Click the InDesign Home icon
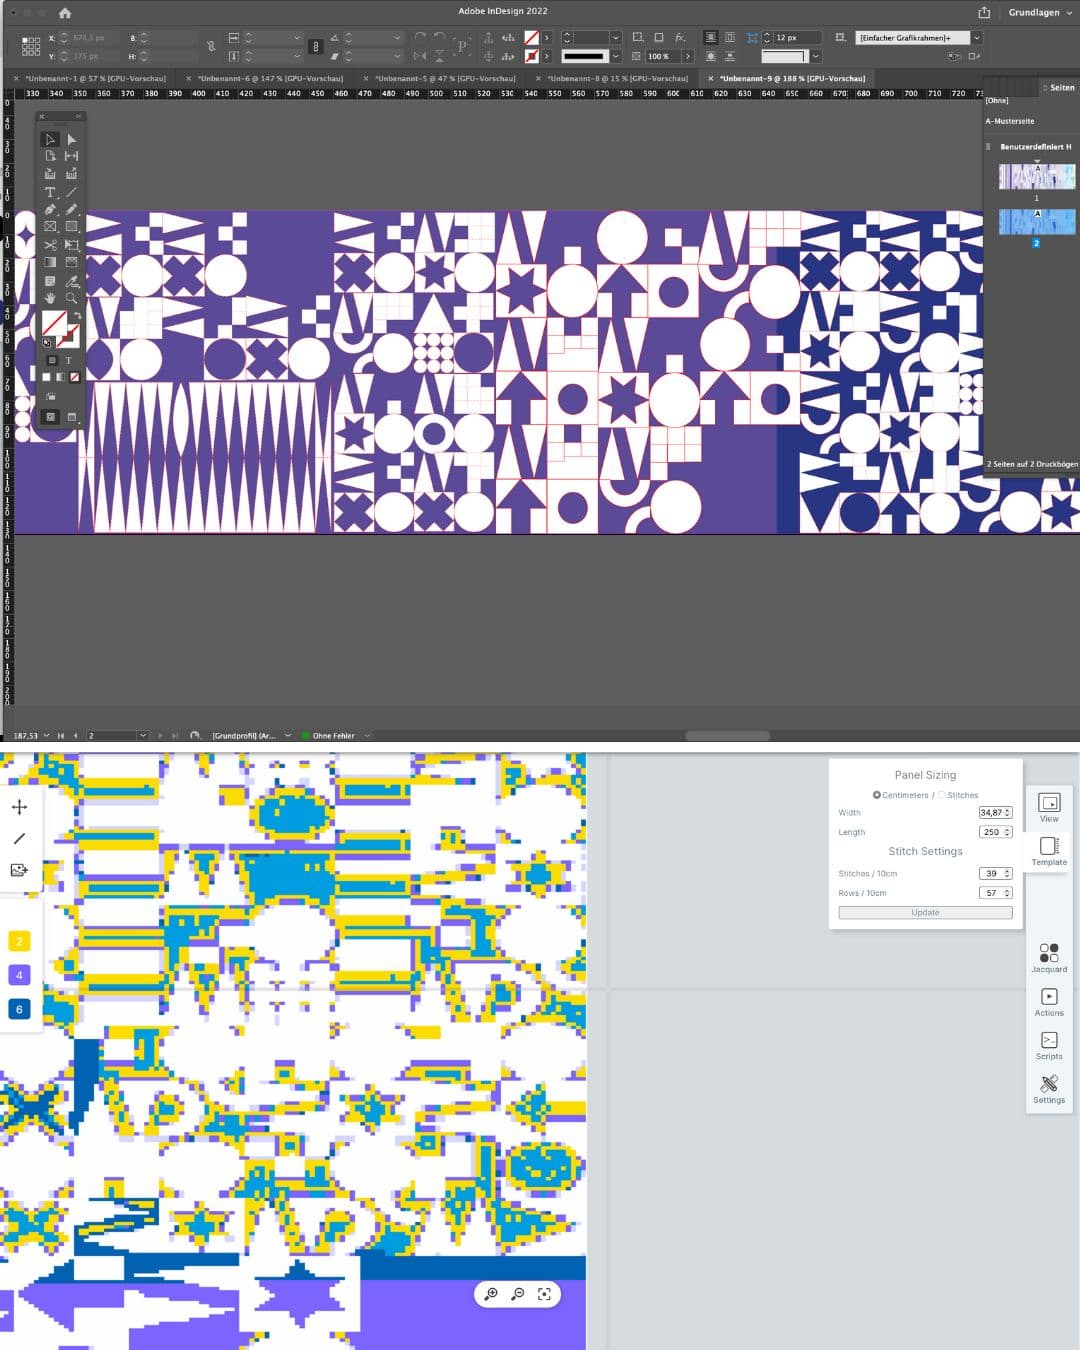Image resolution: width=1080 pixels, height=1350 pixels. [65, 13]
